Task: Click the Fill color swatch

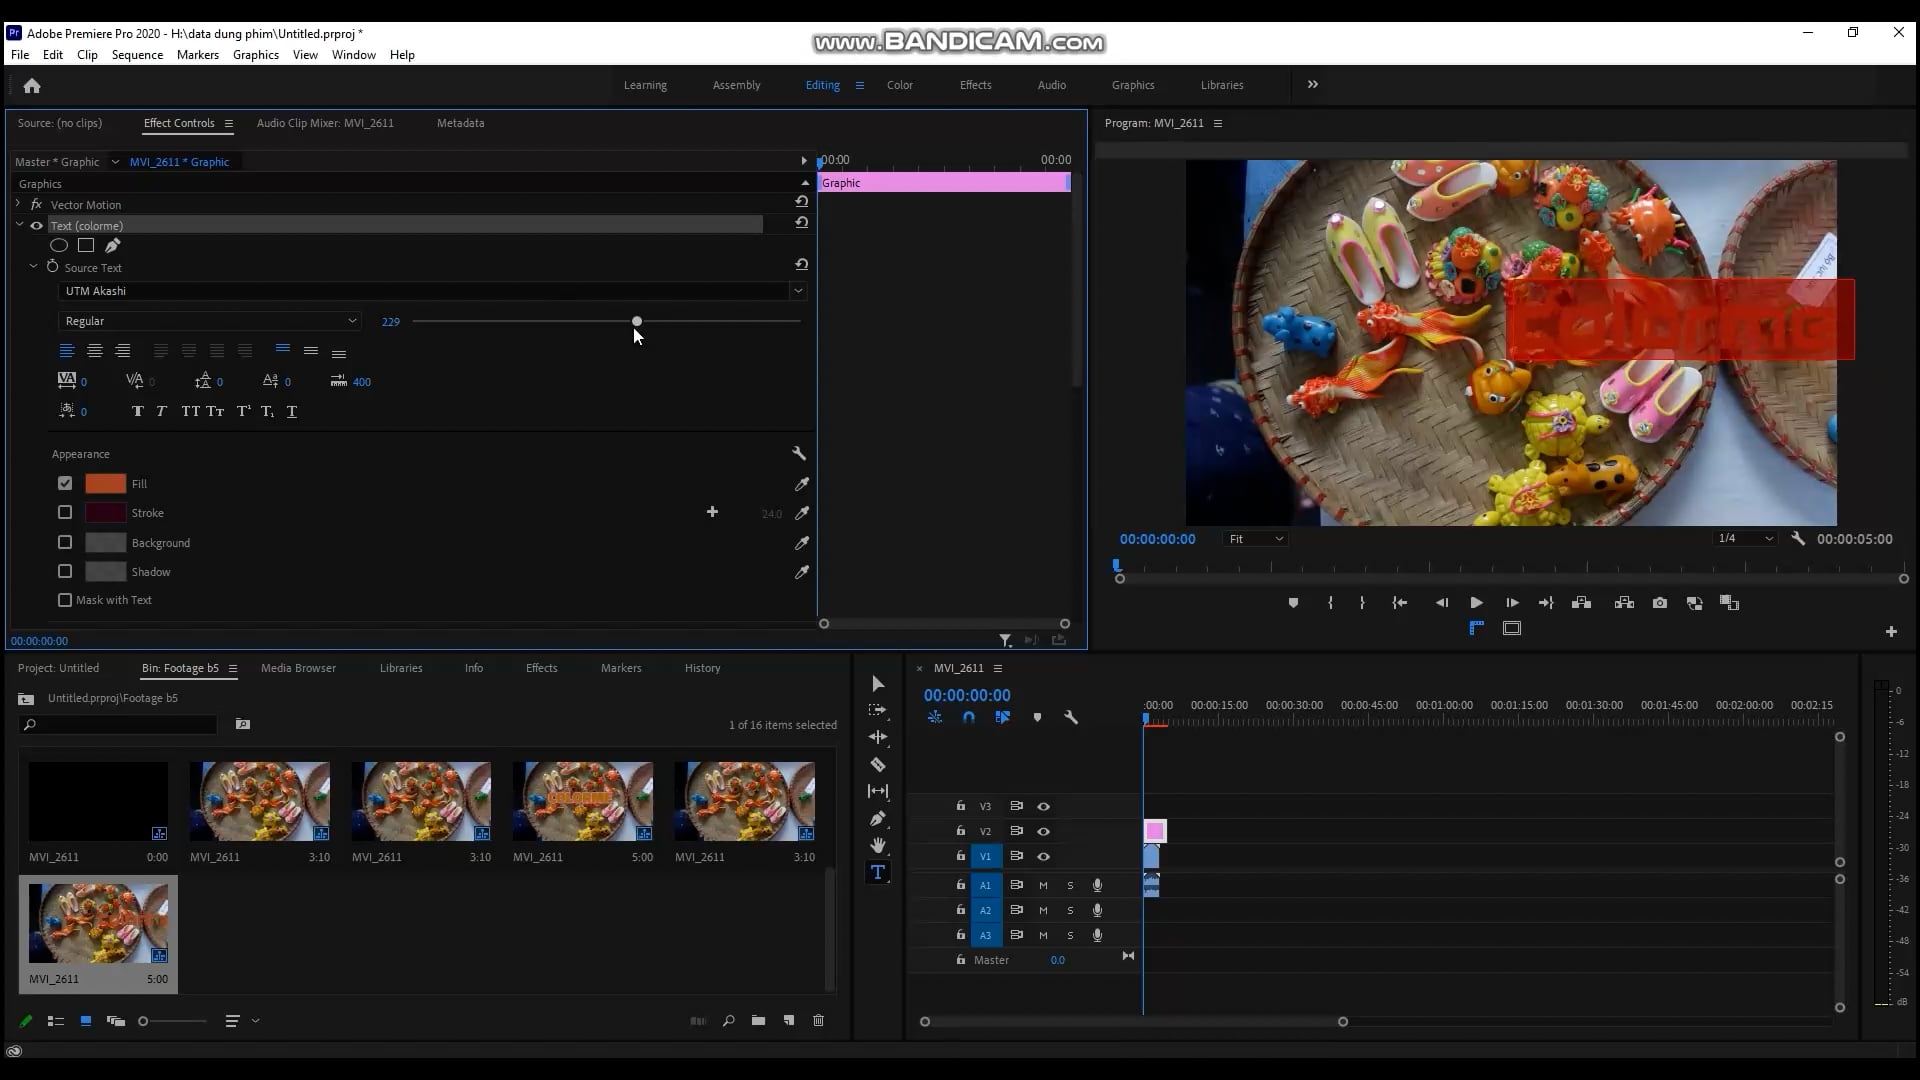Action: 105,484
